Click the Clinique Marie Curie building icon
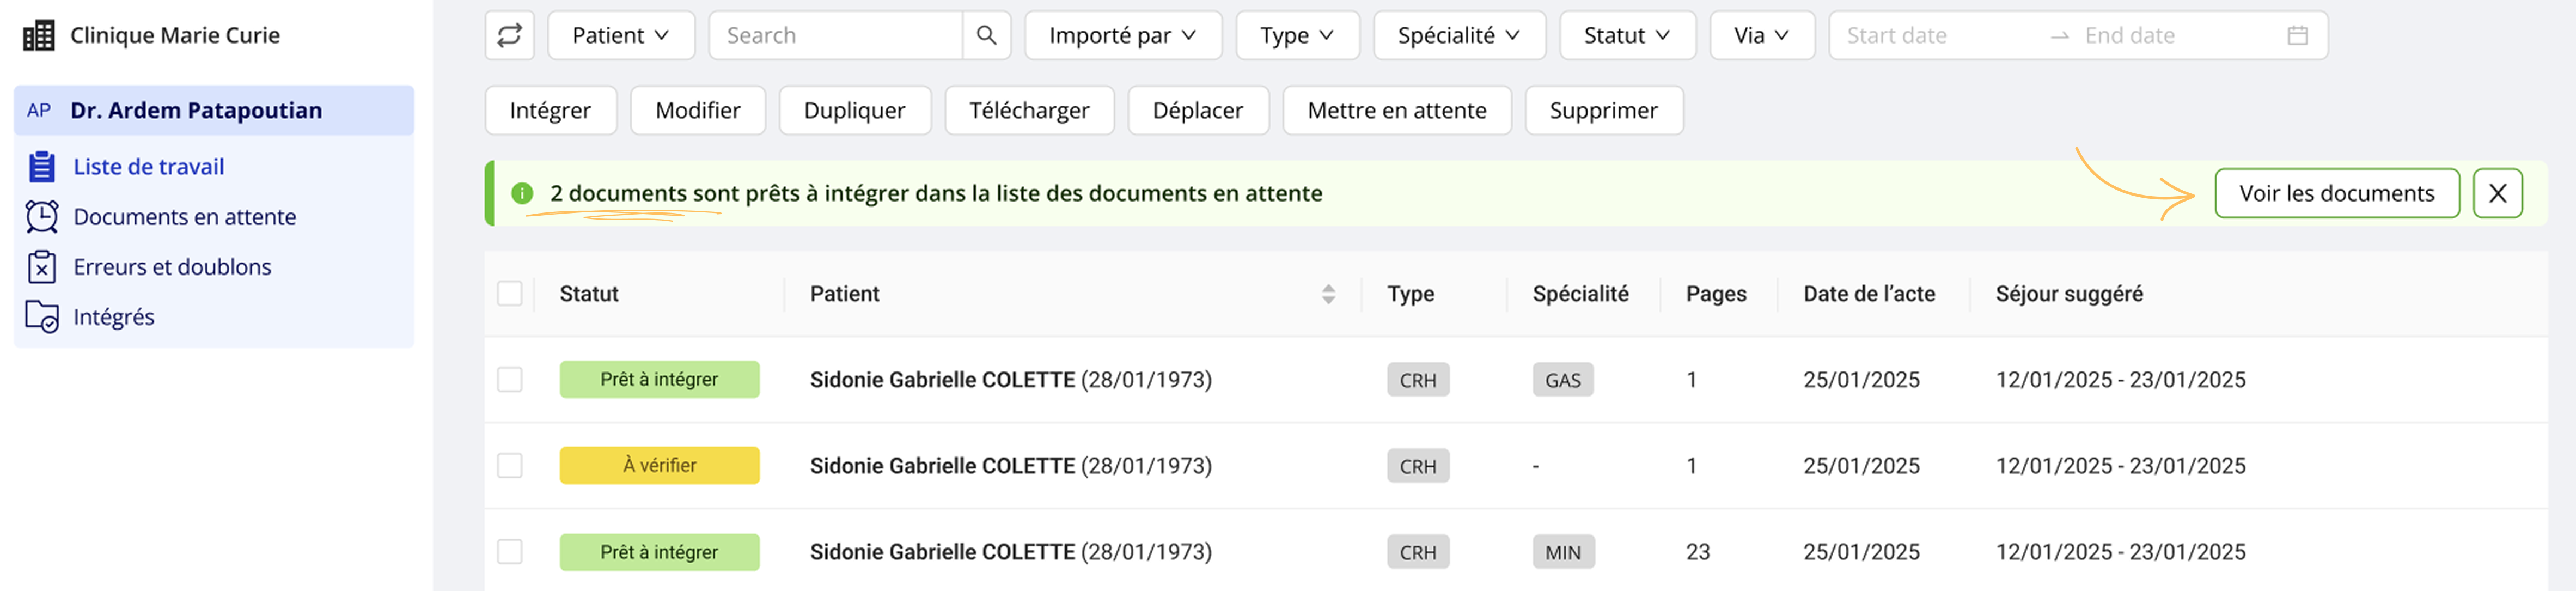Viewport: 2576px width, 591px height. [39, 36]
